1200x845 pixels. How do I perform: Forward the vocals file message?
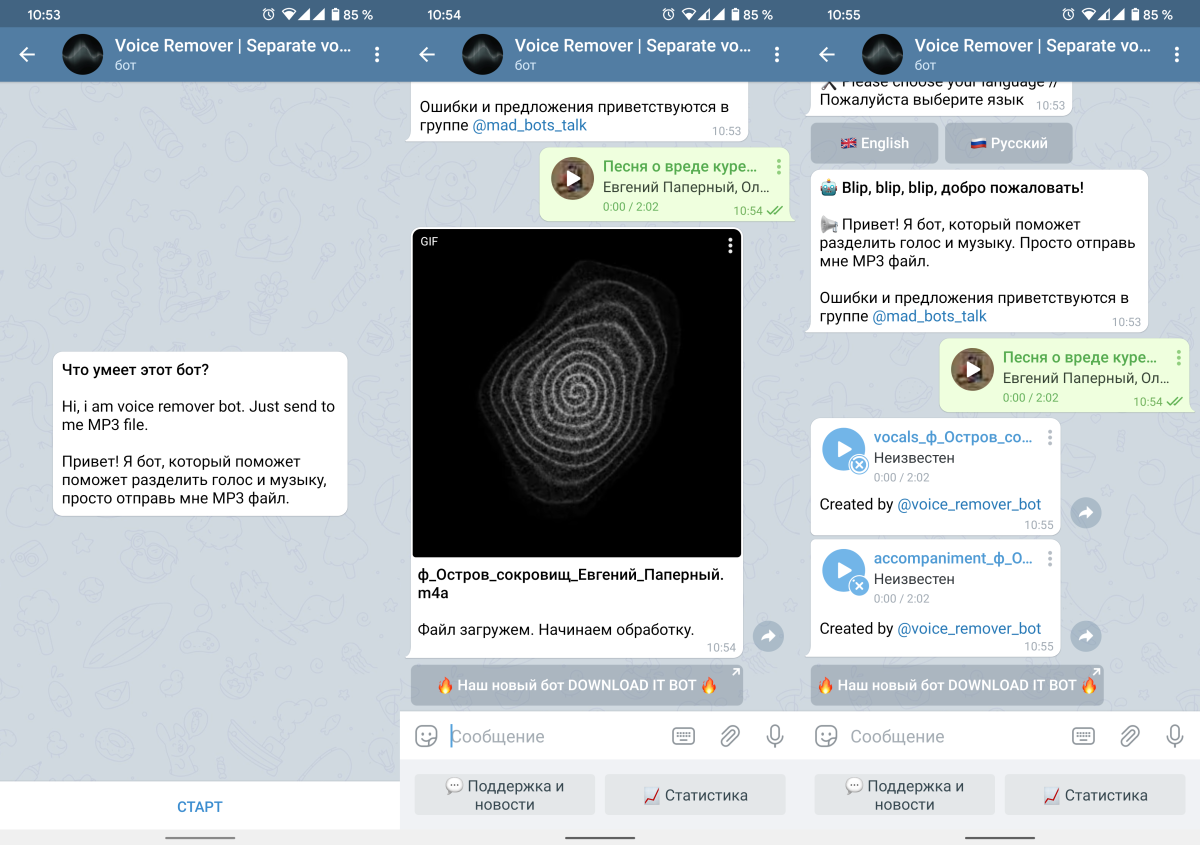click(1086, 514)
